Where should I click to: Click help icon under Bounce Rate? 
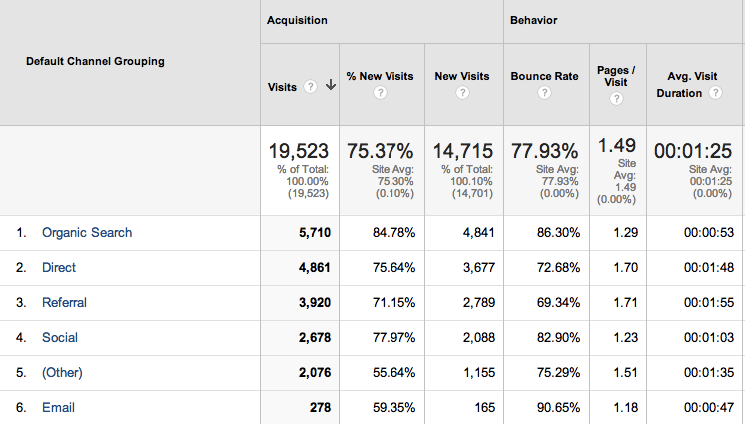coord(544,93)
